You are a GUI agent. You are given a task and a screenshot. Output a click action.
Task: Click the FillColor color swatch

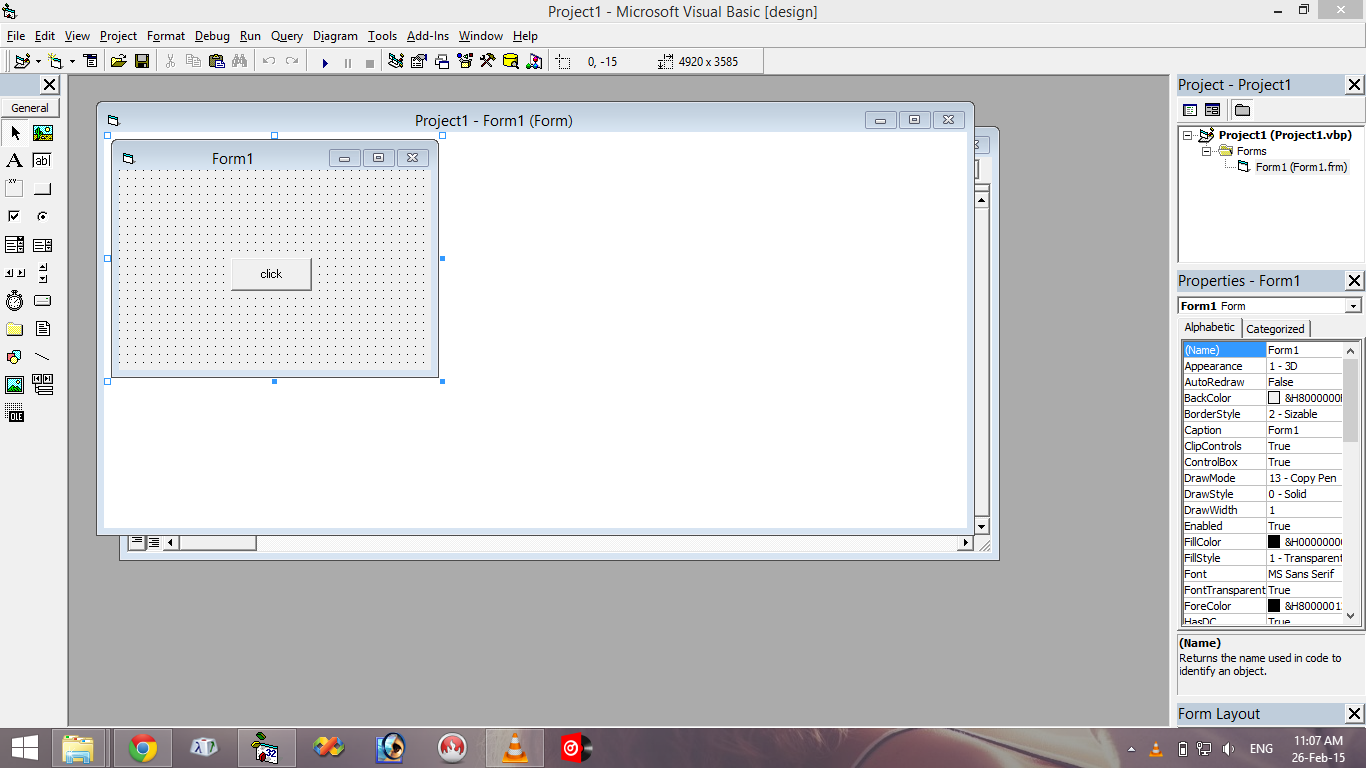[1274, 542]
